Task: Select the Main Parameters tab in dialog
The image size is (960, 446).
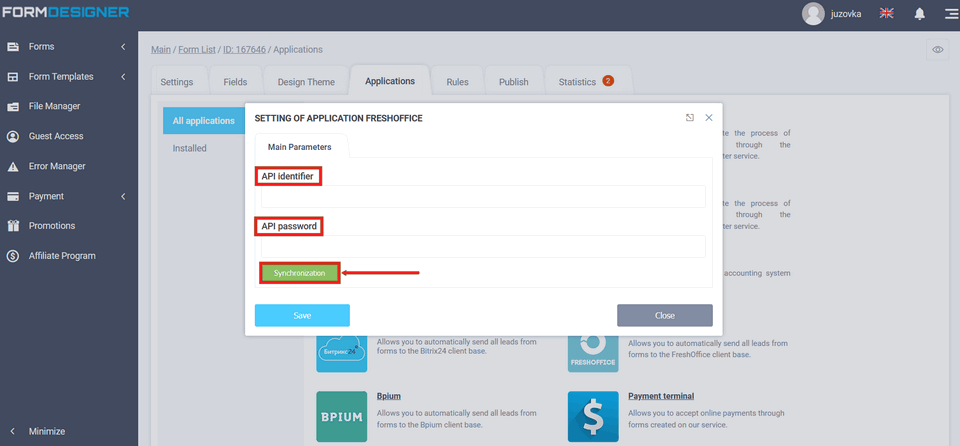Action: pos(300,147)
